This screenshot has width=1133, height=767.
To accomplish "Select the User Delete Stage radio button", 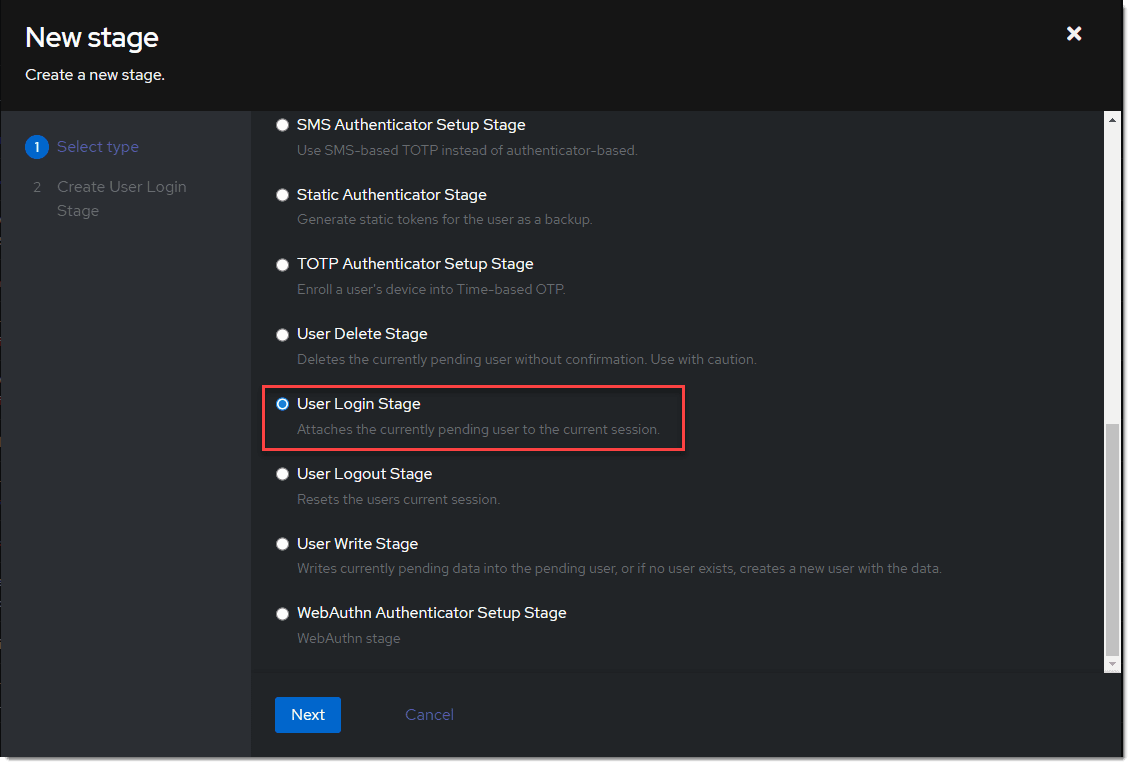I will [x=282, y=335].
